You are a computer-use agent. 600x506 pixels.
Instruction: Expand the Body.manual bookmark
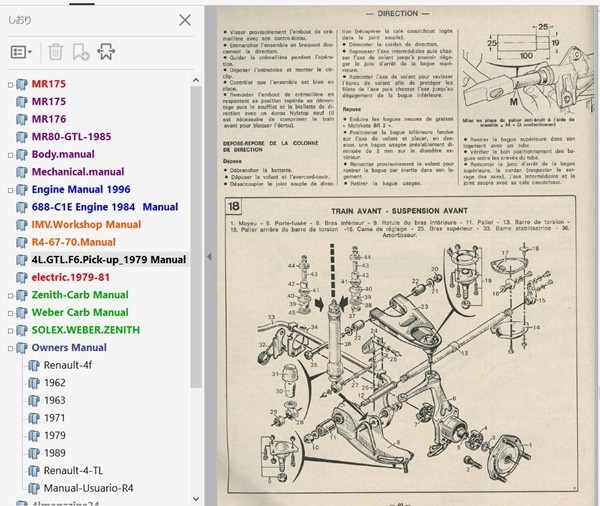(x=10, y=155)
